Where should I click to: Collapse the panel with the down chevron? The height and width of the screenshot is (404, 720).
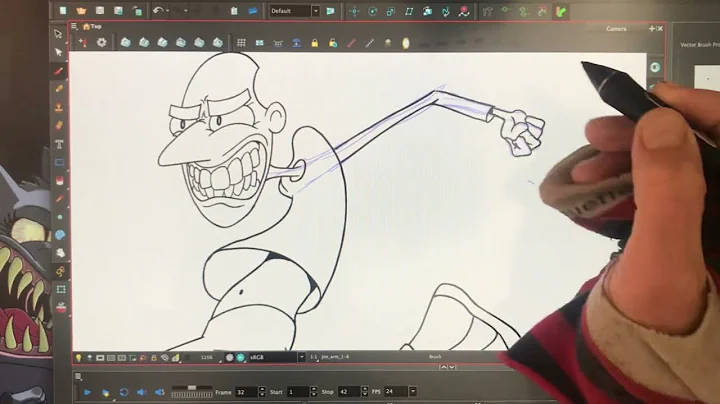pos(452,367)
